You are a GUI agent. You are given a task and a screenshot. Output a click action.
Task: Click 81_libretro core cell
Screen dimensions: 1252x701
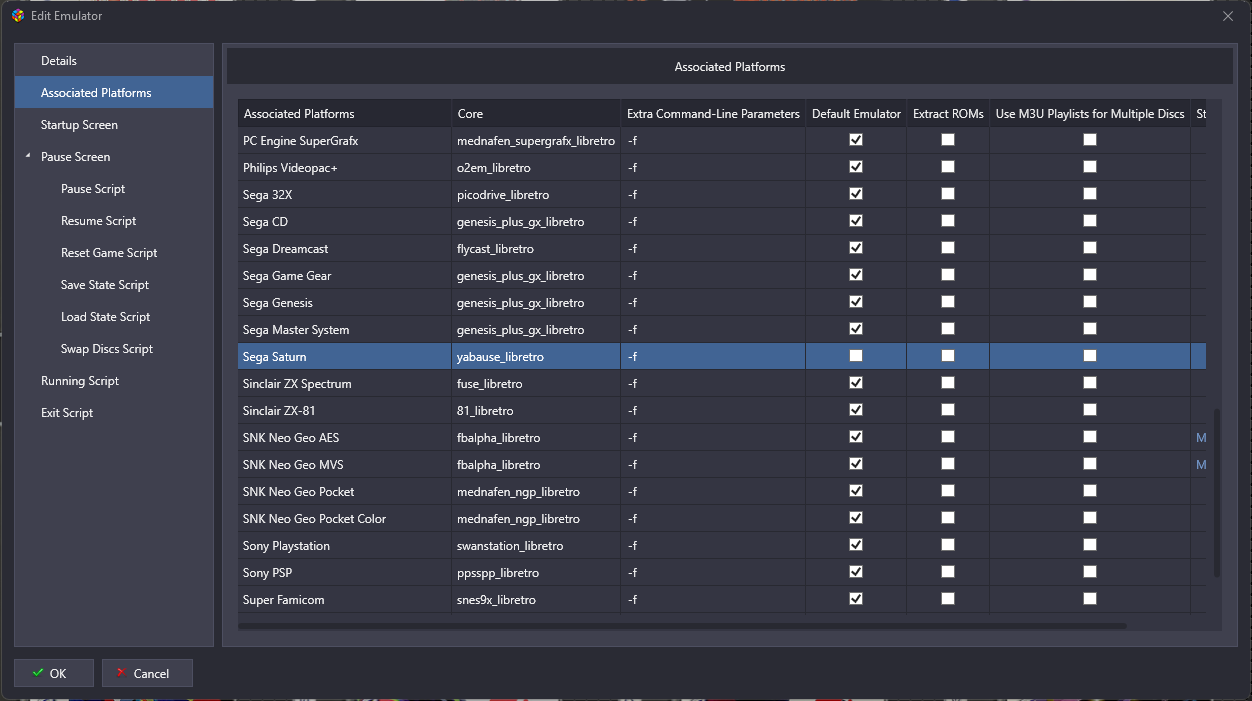pos(536,410)
